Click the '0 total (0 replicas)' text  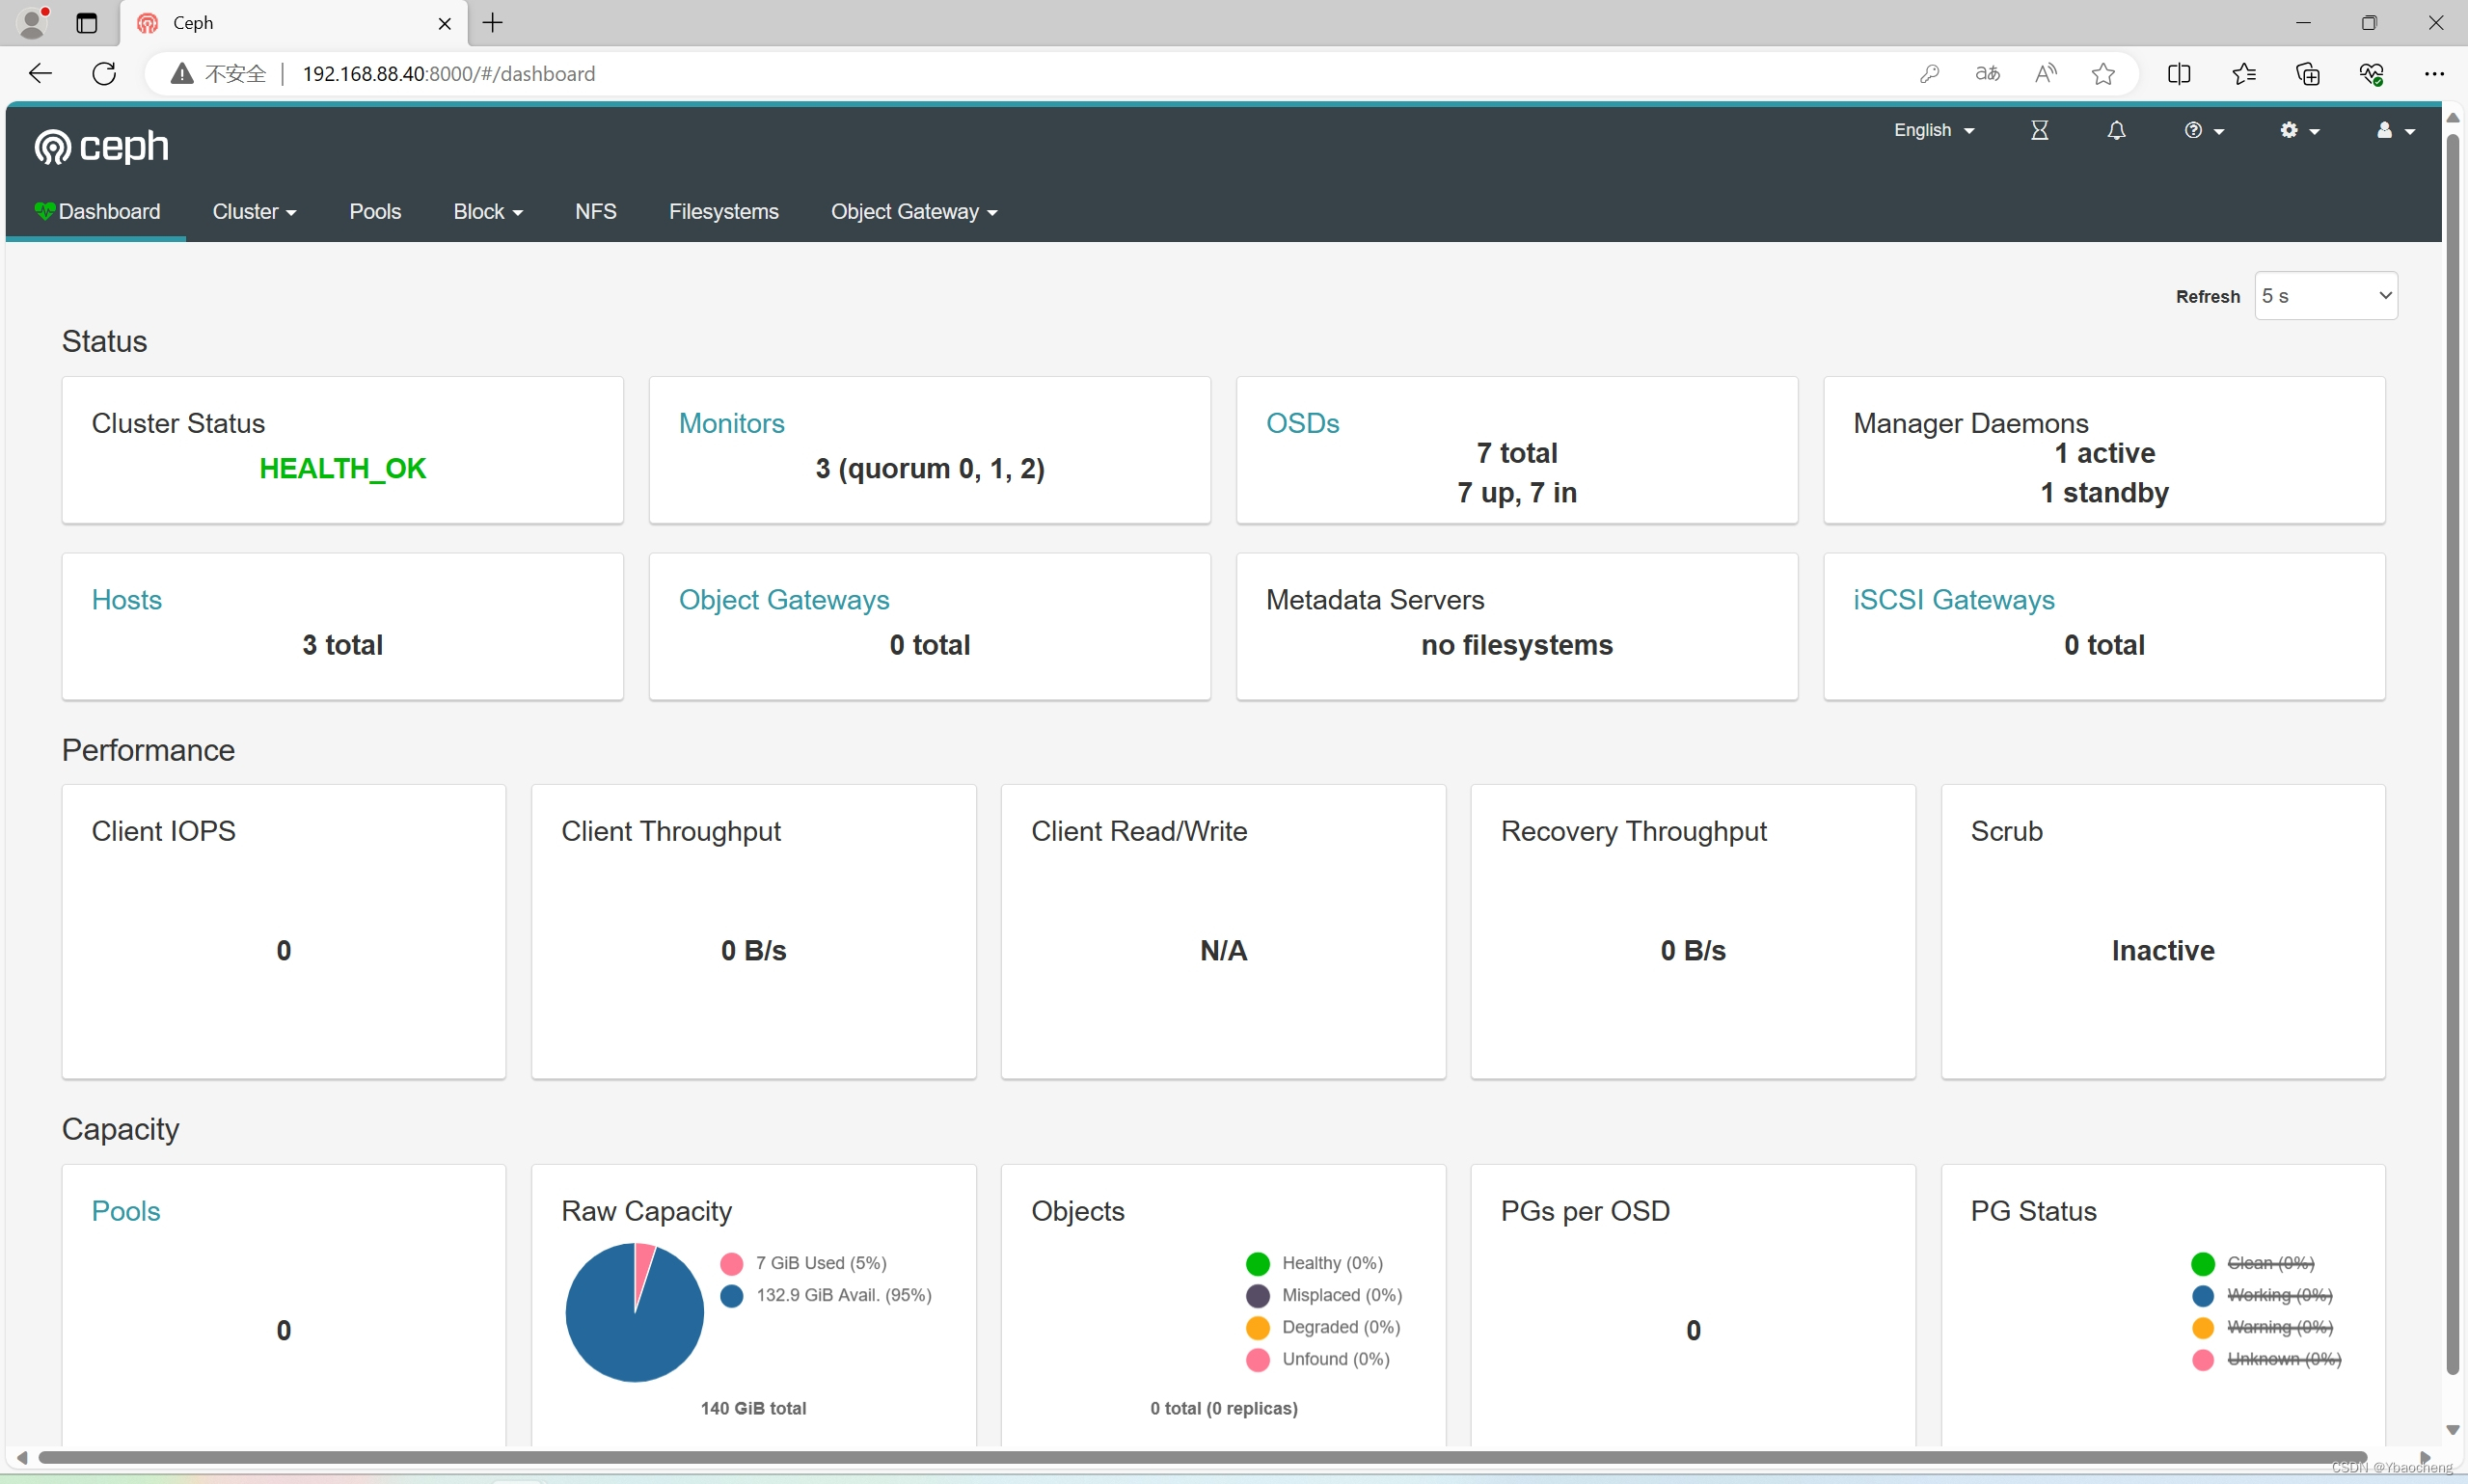click(1223, 1408)
